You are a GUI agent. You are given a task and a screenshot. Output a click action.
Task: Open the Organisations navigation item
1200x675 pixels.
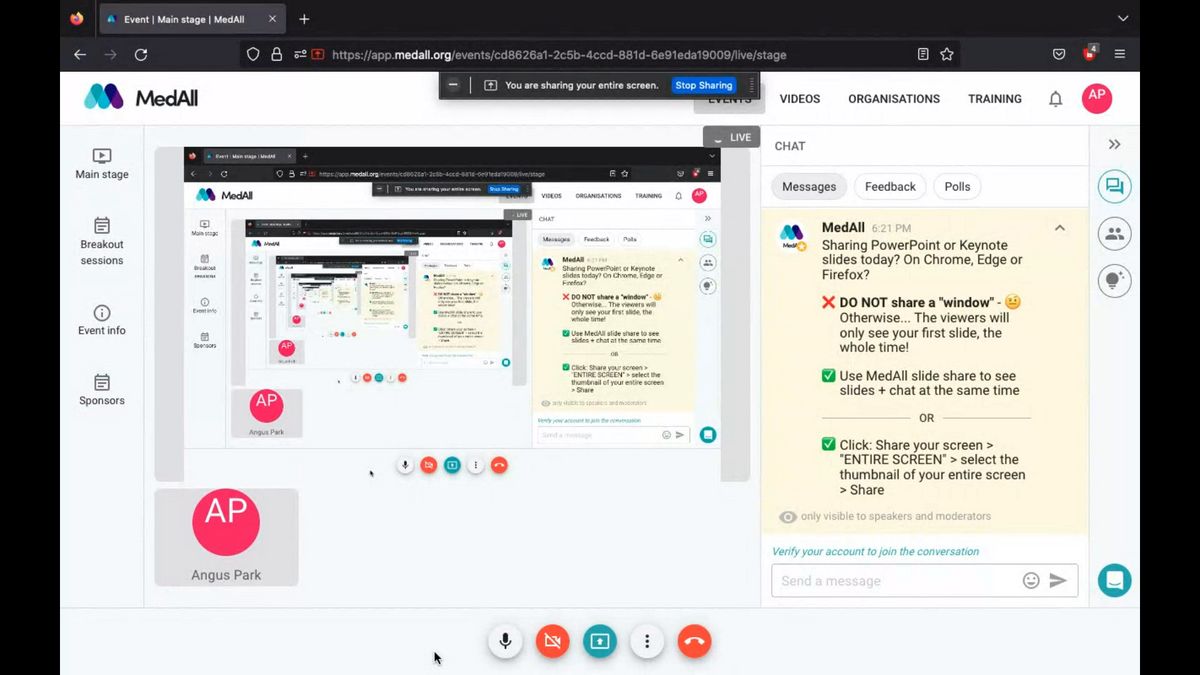pos(894,99)
